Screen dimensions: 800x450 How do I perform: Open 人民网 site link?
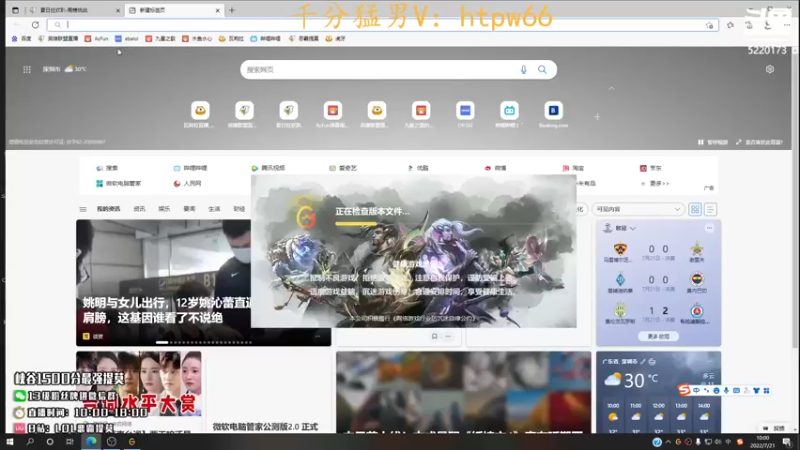tap(187, 184)
